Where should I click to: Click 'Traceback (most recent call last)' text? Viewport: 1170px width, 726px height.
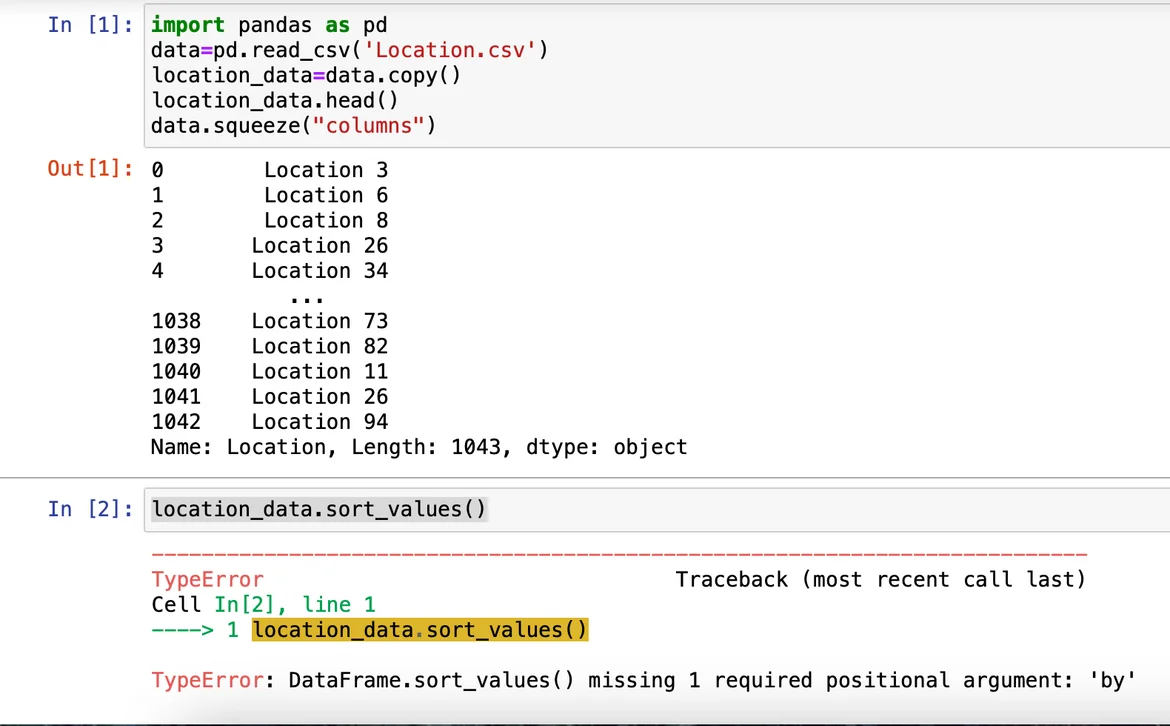[x=880, y=580]
